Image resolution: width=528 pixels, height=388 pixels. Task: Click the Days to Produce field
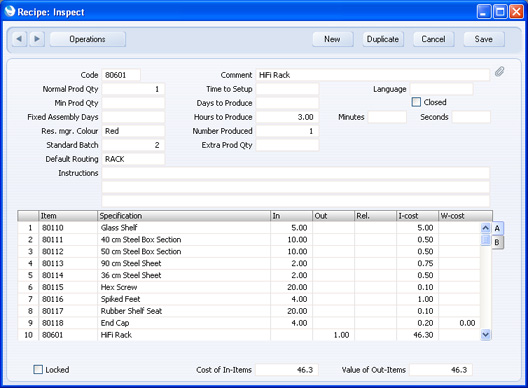click(287, 103)
